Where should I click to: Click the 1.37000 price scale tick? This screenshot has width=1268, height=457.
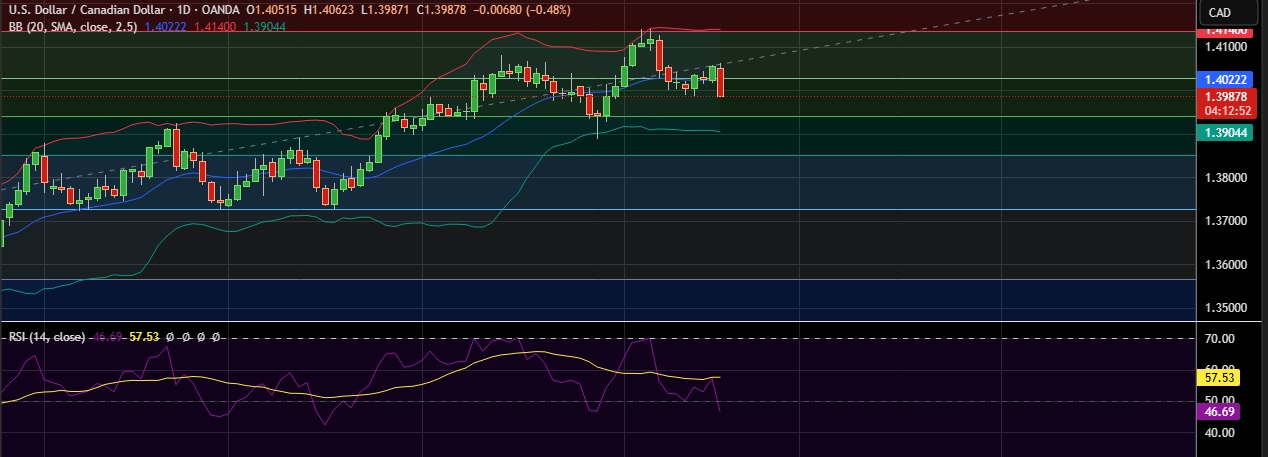pos(1225,221)
